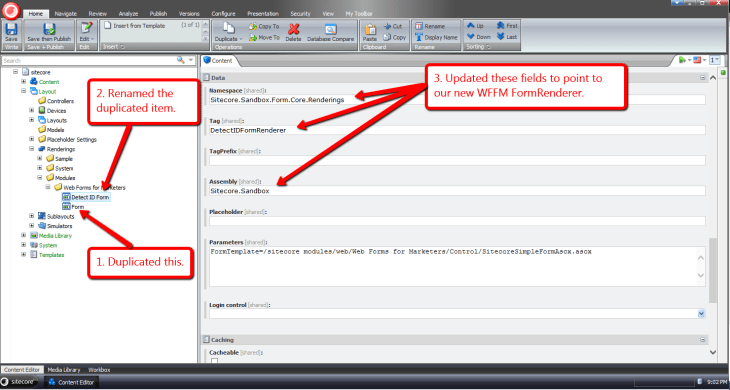Image resolution: width=730 pixels, height=390 pixels.
Task: Expand the Media Library tree node
Action: pos(24,235)
